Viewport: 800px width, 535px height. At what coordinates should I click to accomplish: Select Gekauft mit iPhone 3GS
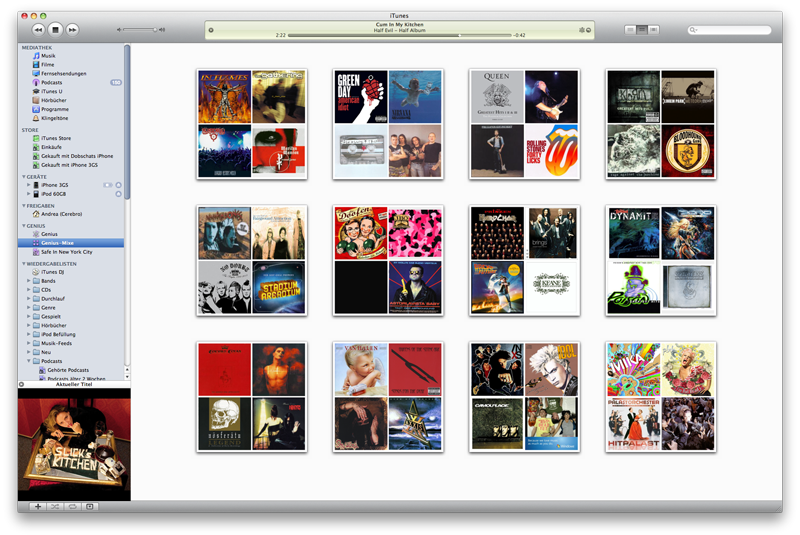[x=71, y=165]
